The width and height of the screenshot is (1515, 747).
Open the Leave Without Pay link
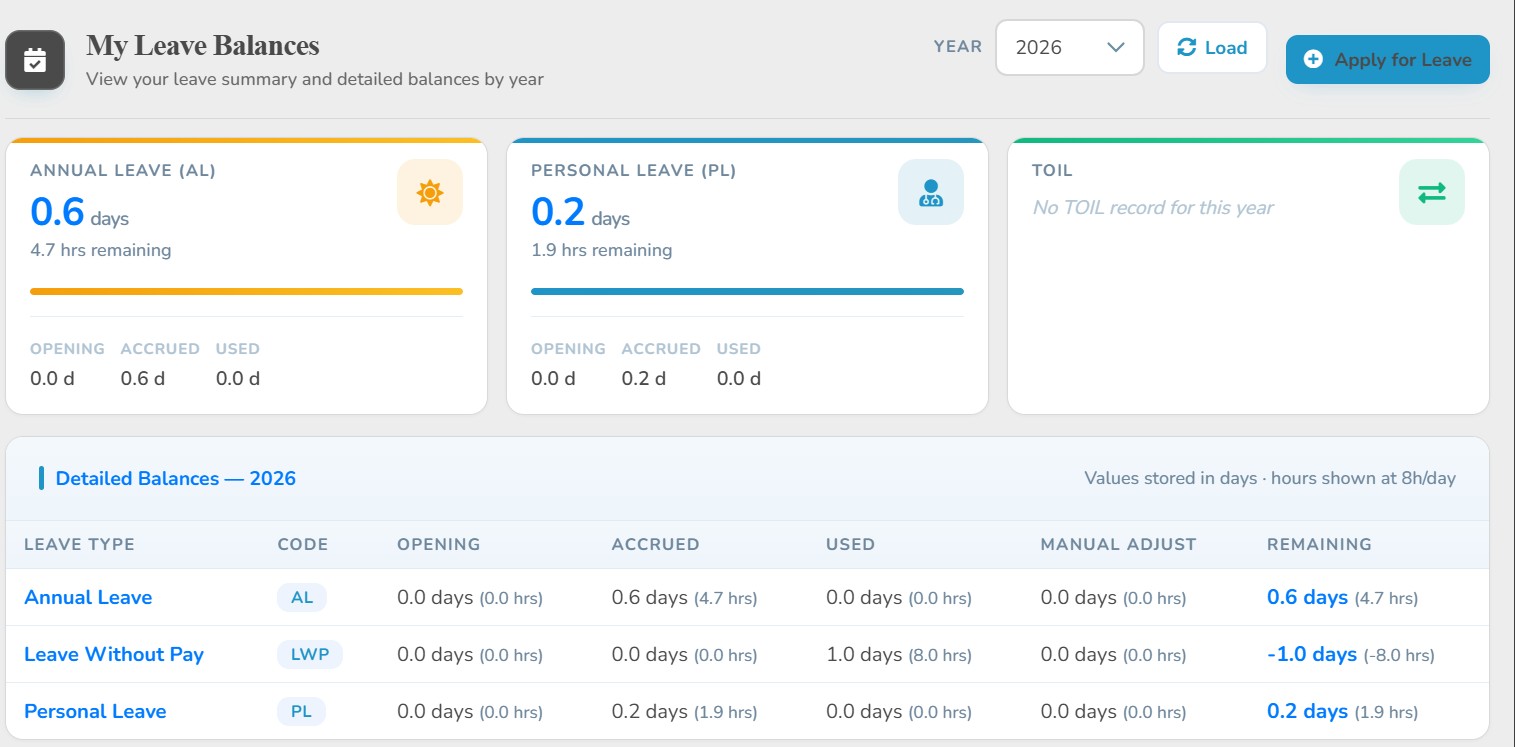(114, 654)
